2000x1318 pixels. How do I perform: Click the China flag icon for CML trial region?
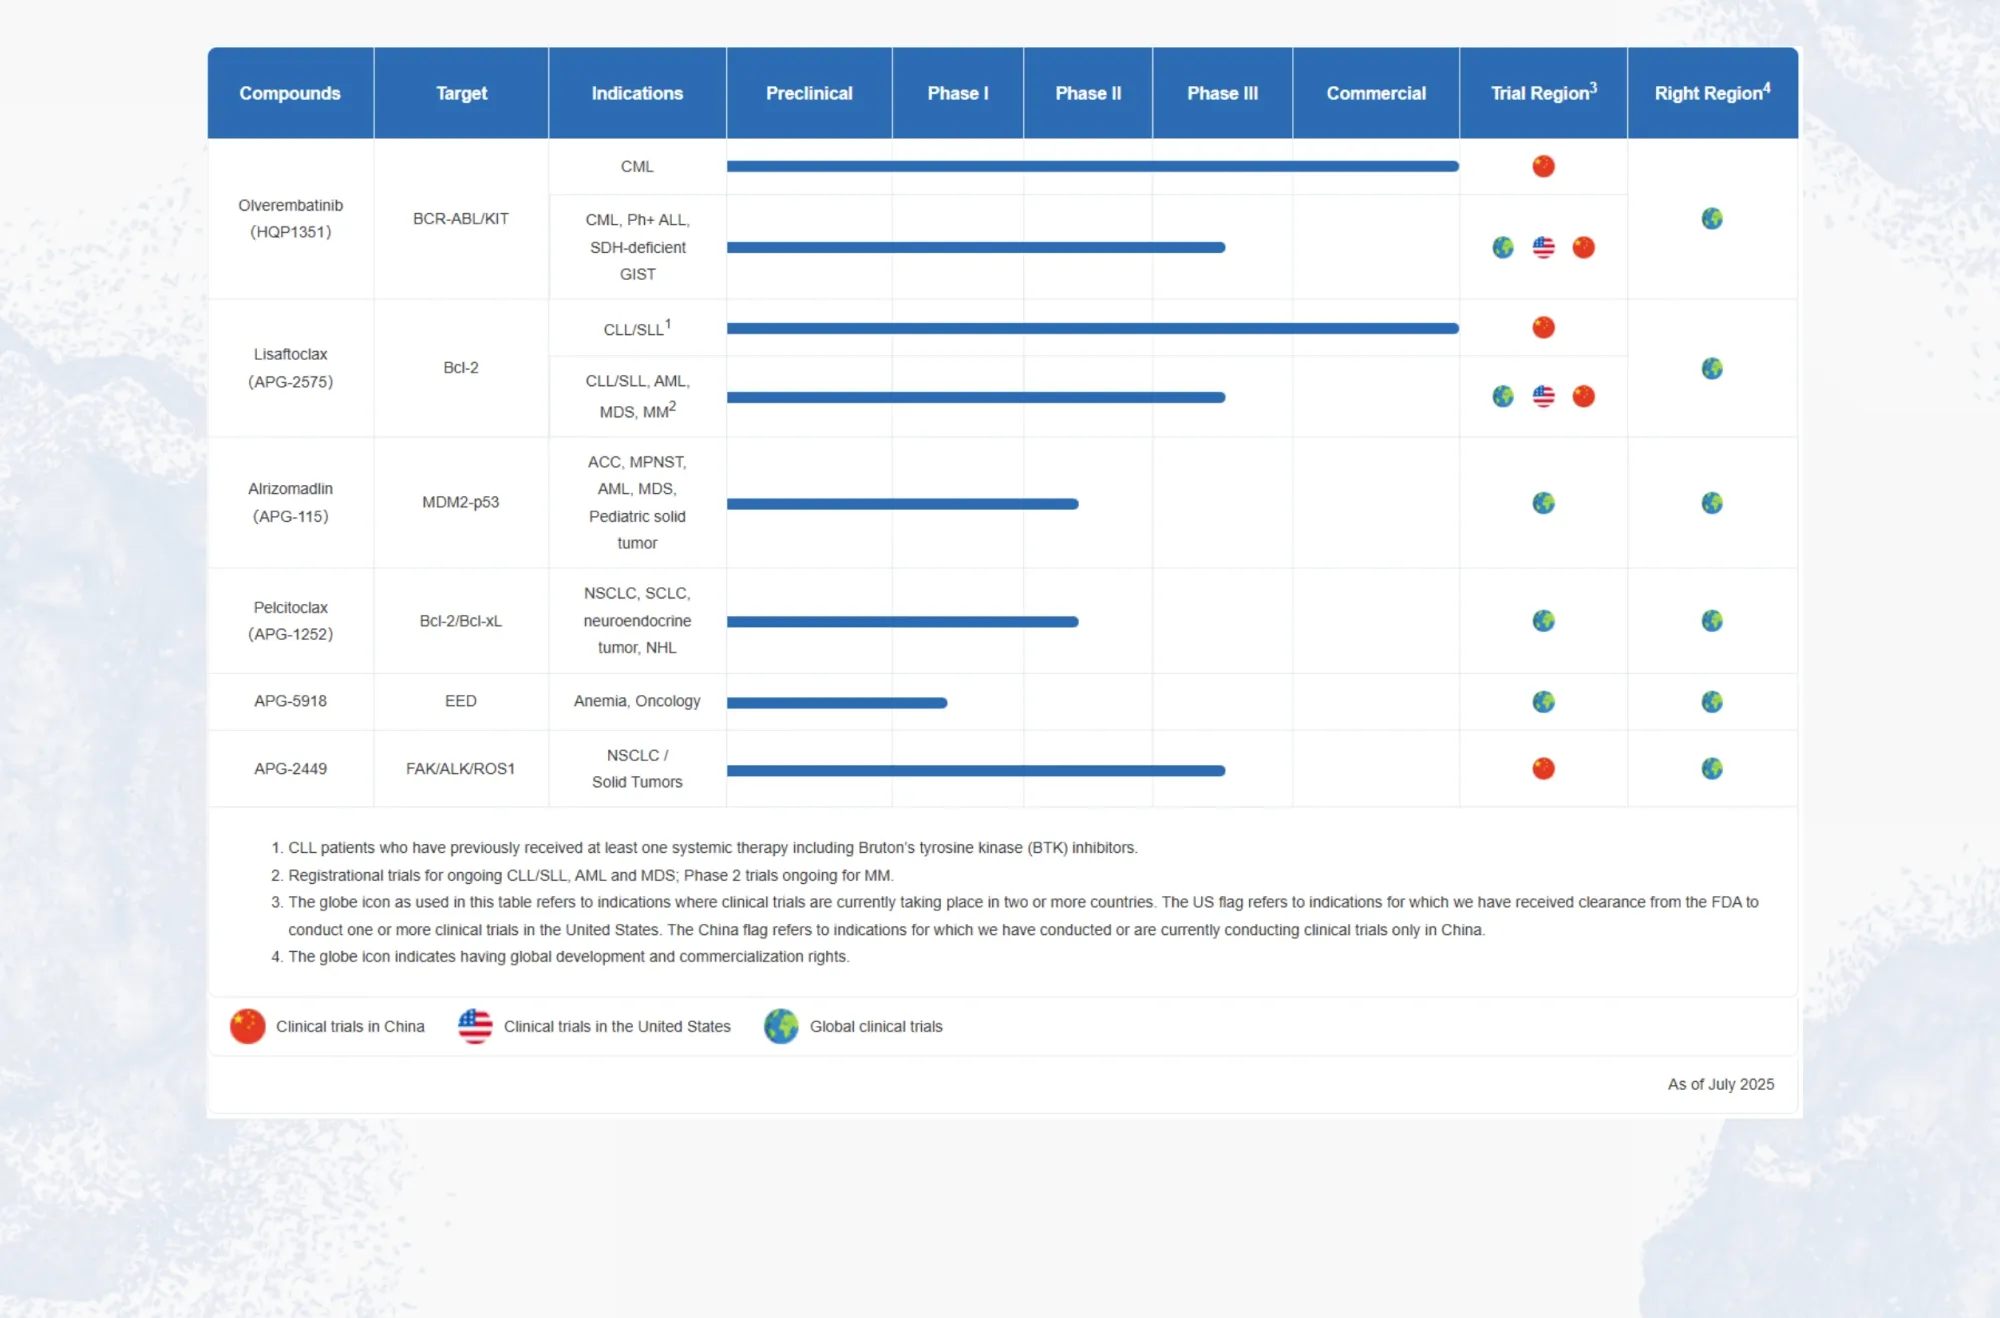click(x=1543, y=166)
